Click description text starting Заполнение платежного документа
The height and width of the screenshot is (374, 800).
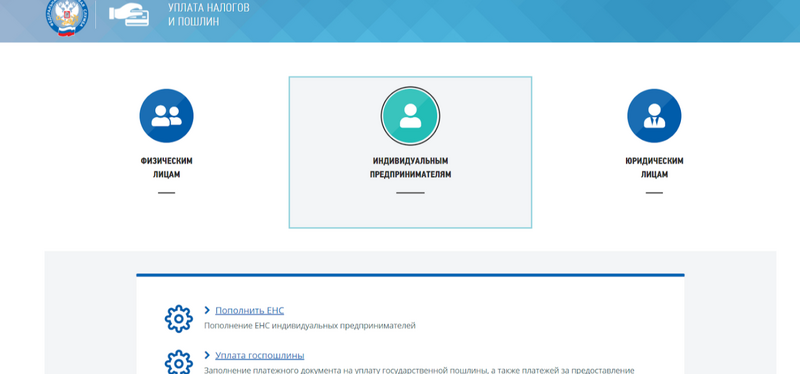[419, 370]
